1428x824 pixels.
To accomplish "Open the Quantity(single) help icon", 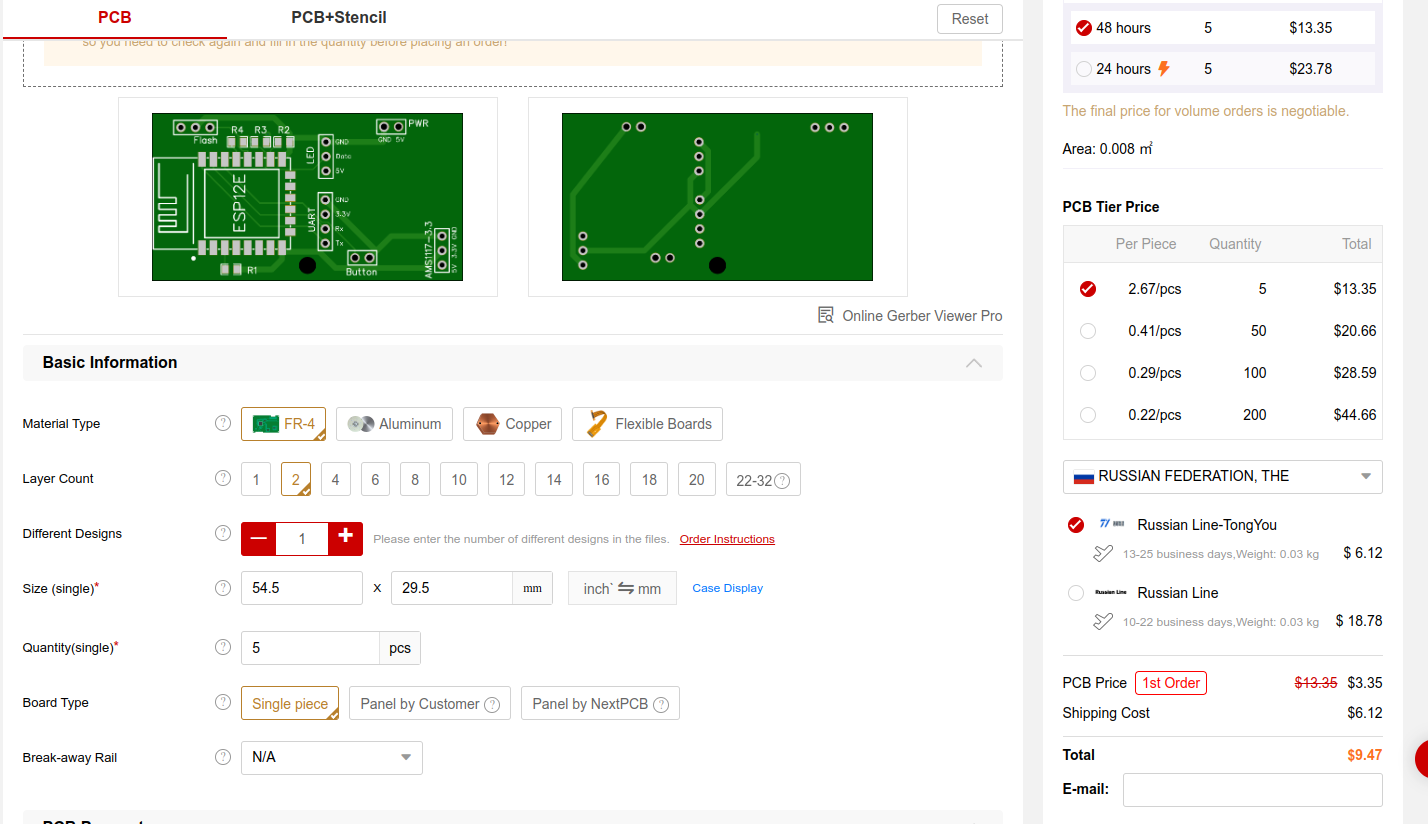I will 223,647.
